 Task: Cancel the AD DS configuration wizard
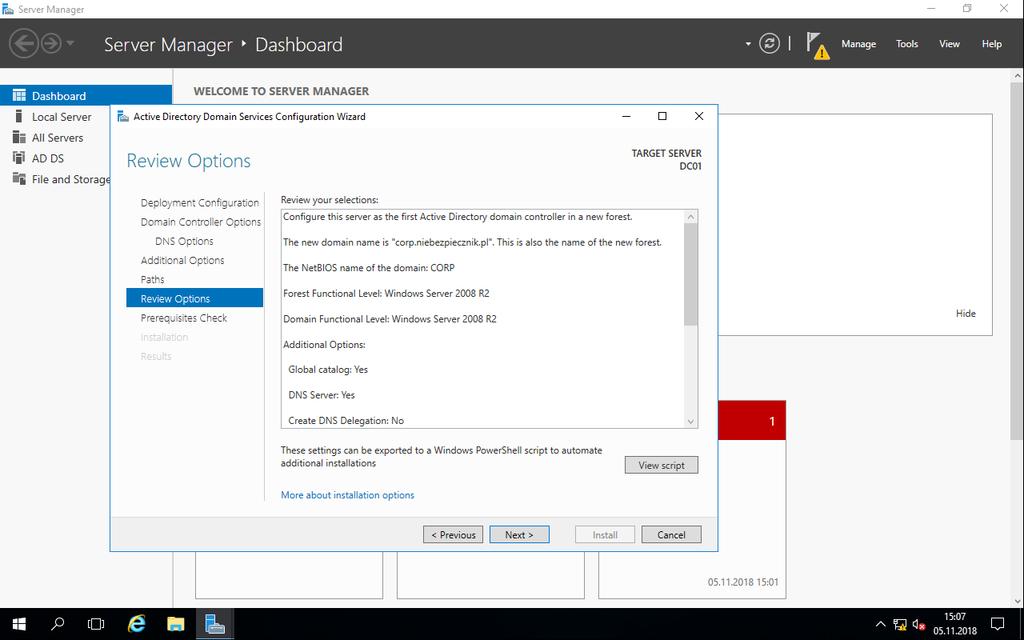pos(671,535)
